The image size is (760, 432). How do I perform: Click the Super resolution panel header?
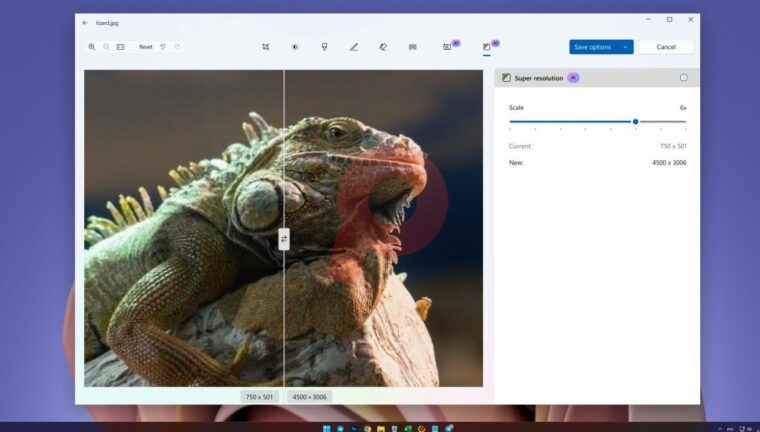pyautogui.click(x=597, y=78)
